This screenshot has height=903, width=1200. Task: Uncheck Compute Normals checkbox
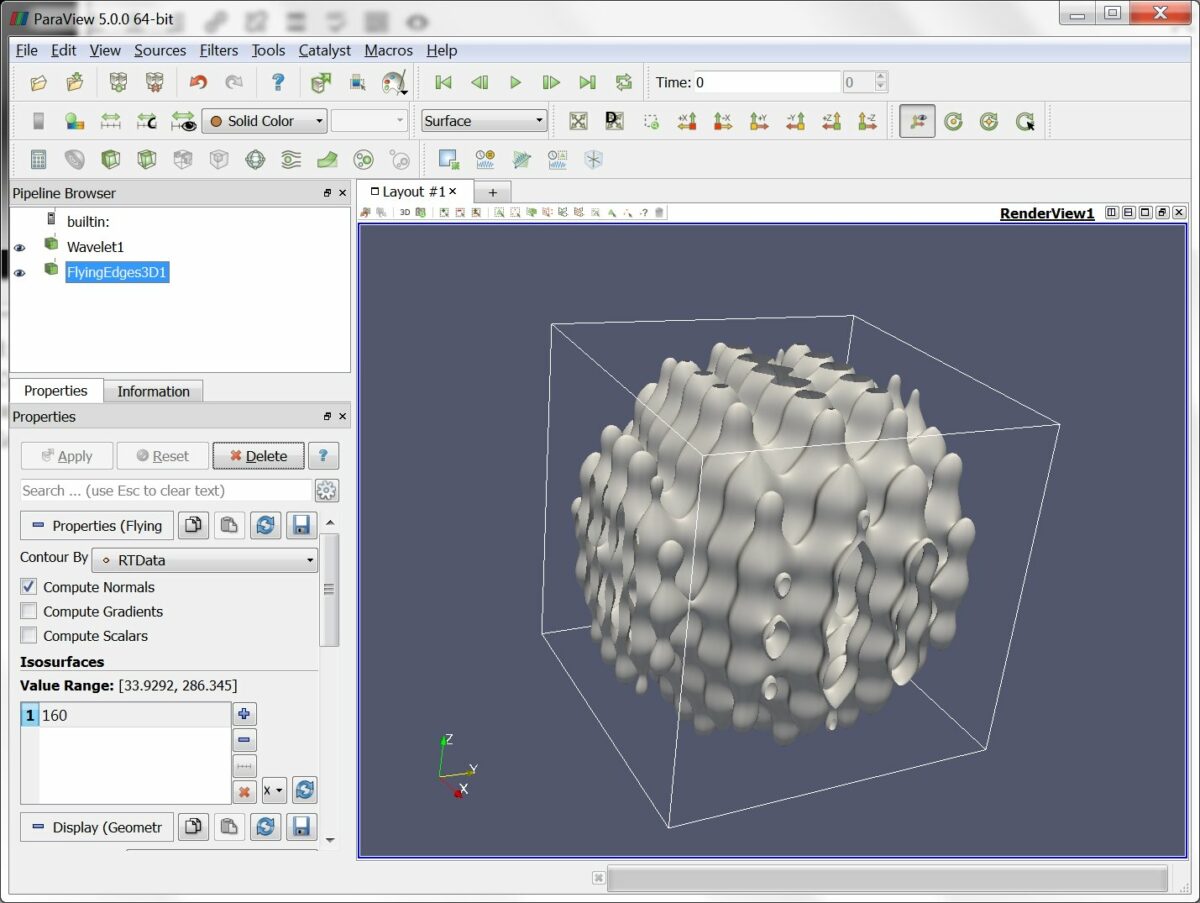(x=29, y=587)
